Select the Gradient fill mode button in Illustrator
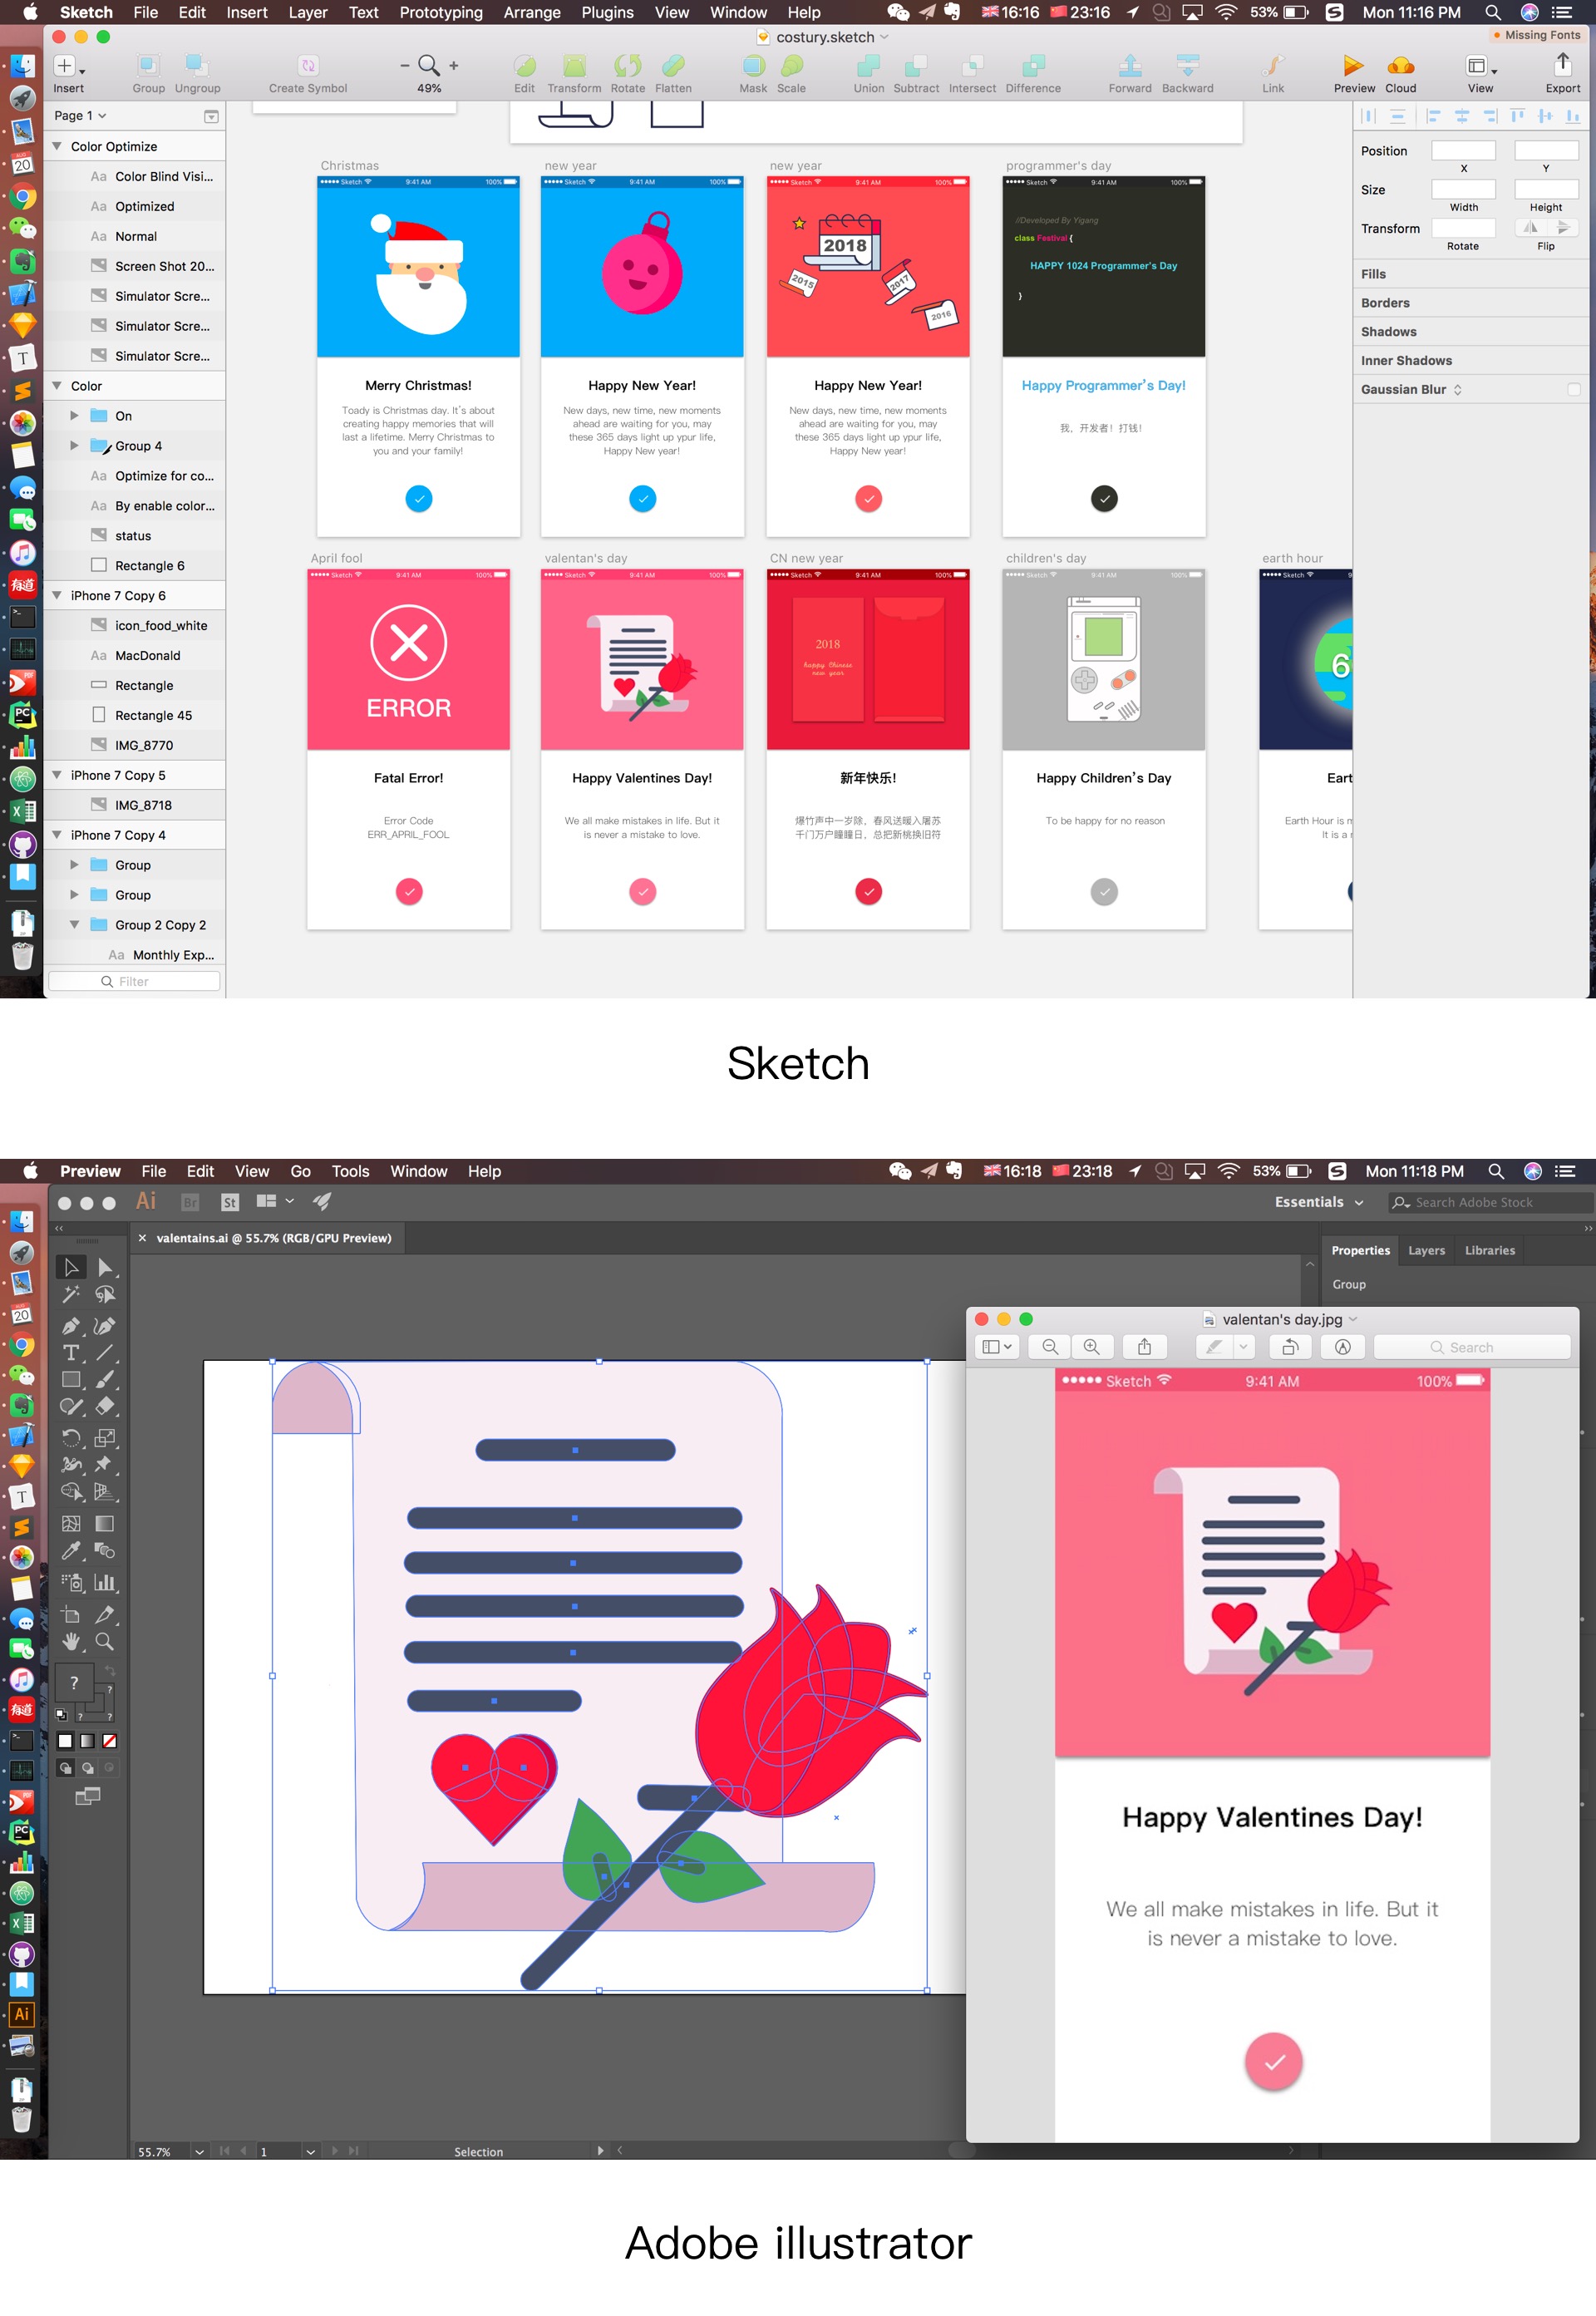Screen dimensions: 1596x2316 point(88,1741)
